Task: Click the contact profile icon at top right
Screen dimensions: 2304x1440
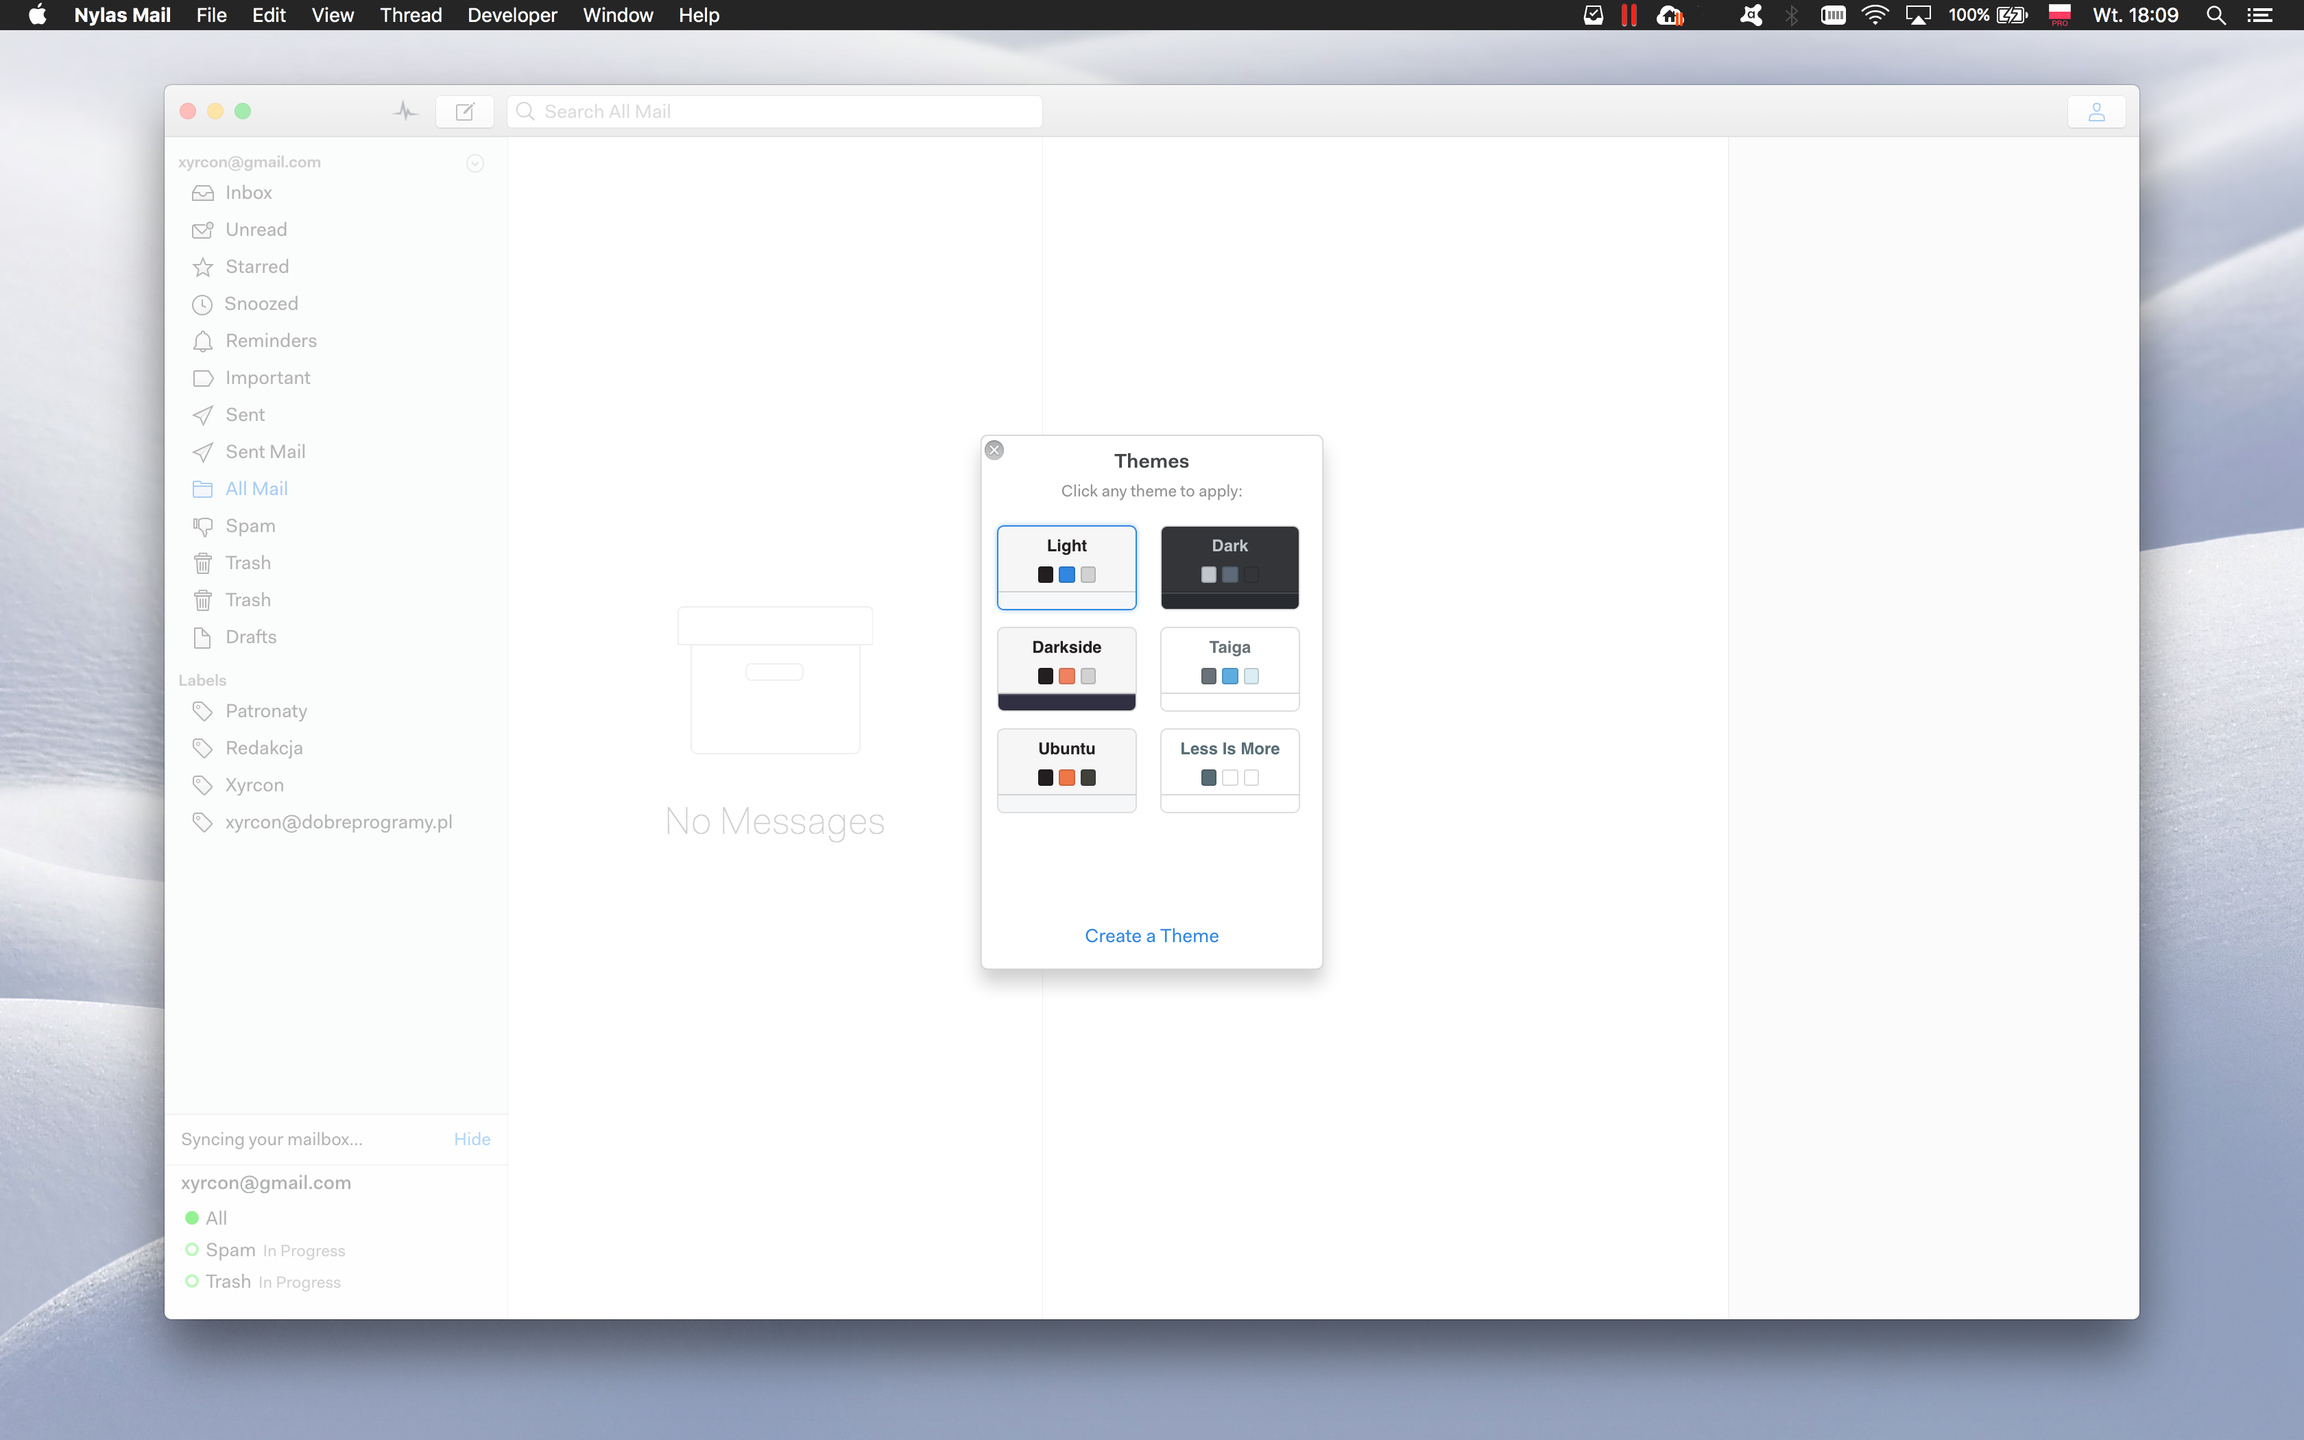Action: [2096, 112]
